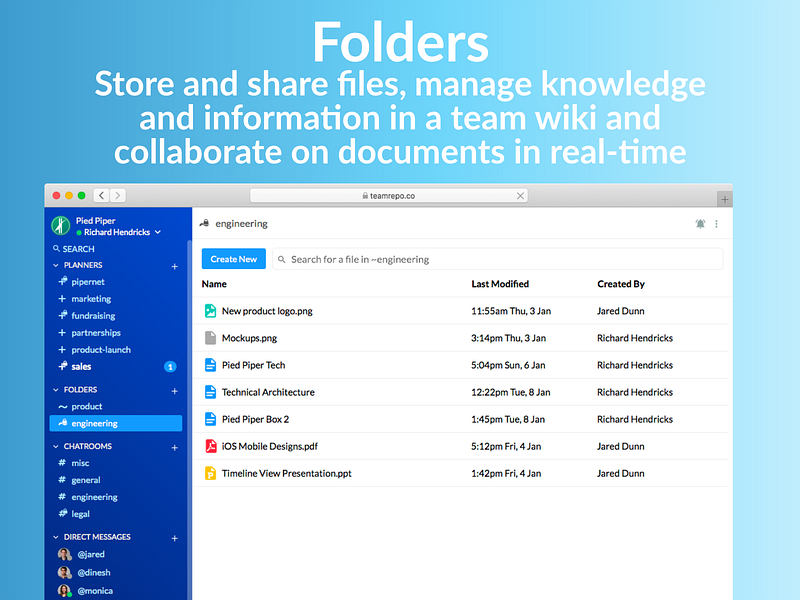Open a new browser tab with plus
Screen dimensions: 800x600
(724, 199)
